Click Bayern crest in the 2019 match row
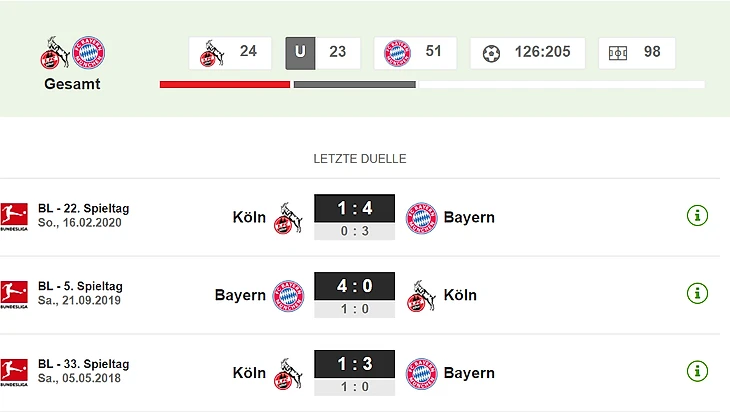The image size is (730, 412). (288, 296)
